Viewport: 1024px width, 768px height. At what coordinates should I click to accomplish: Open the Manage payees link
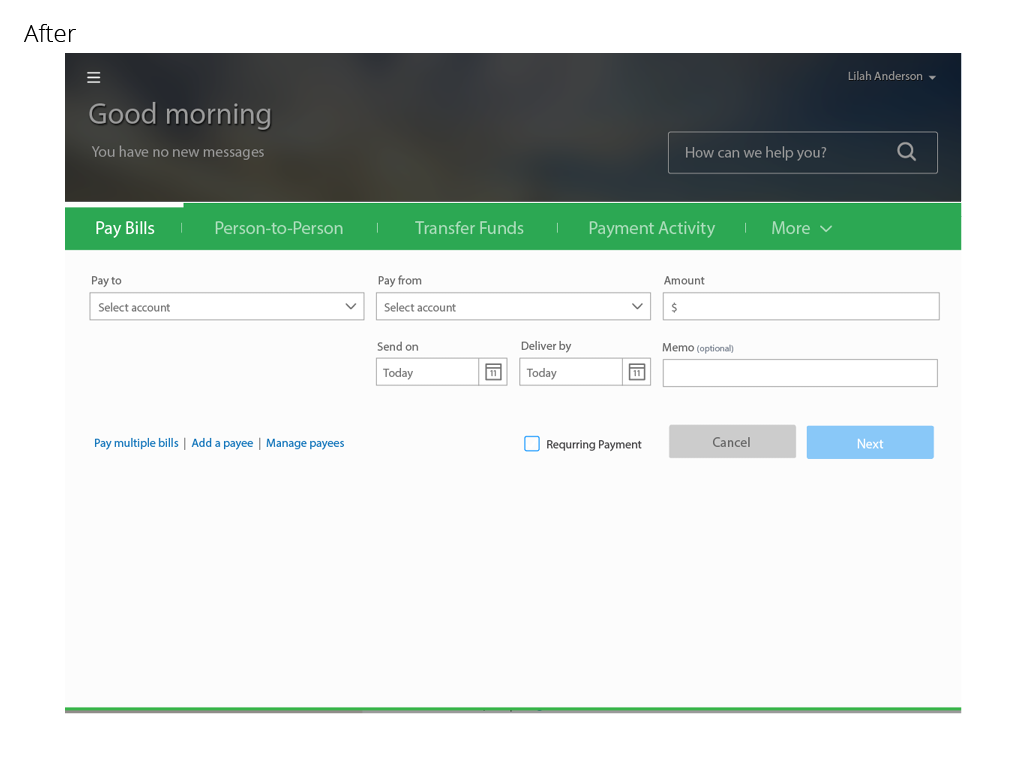pyautogui.click(x=305, y=443)
